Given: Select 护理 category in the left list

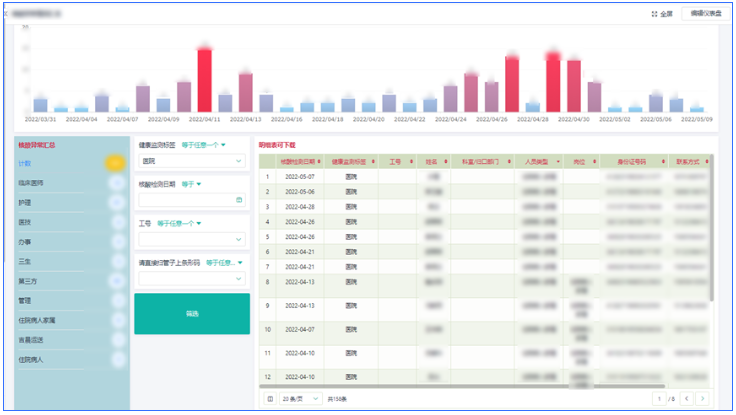Looking at the screenshot, I should coord(24,202).
